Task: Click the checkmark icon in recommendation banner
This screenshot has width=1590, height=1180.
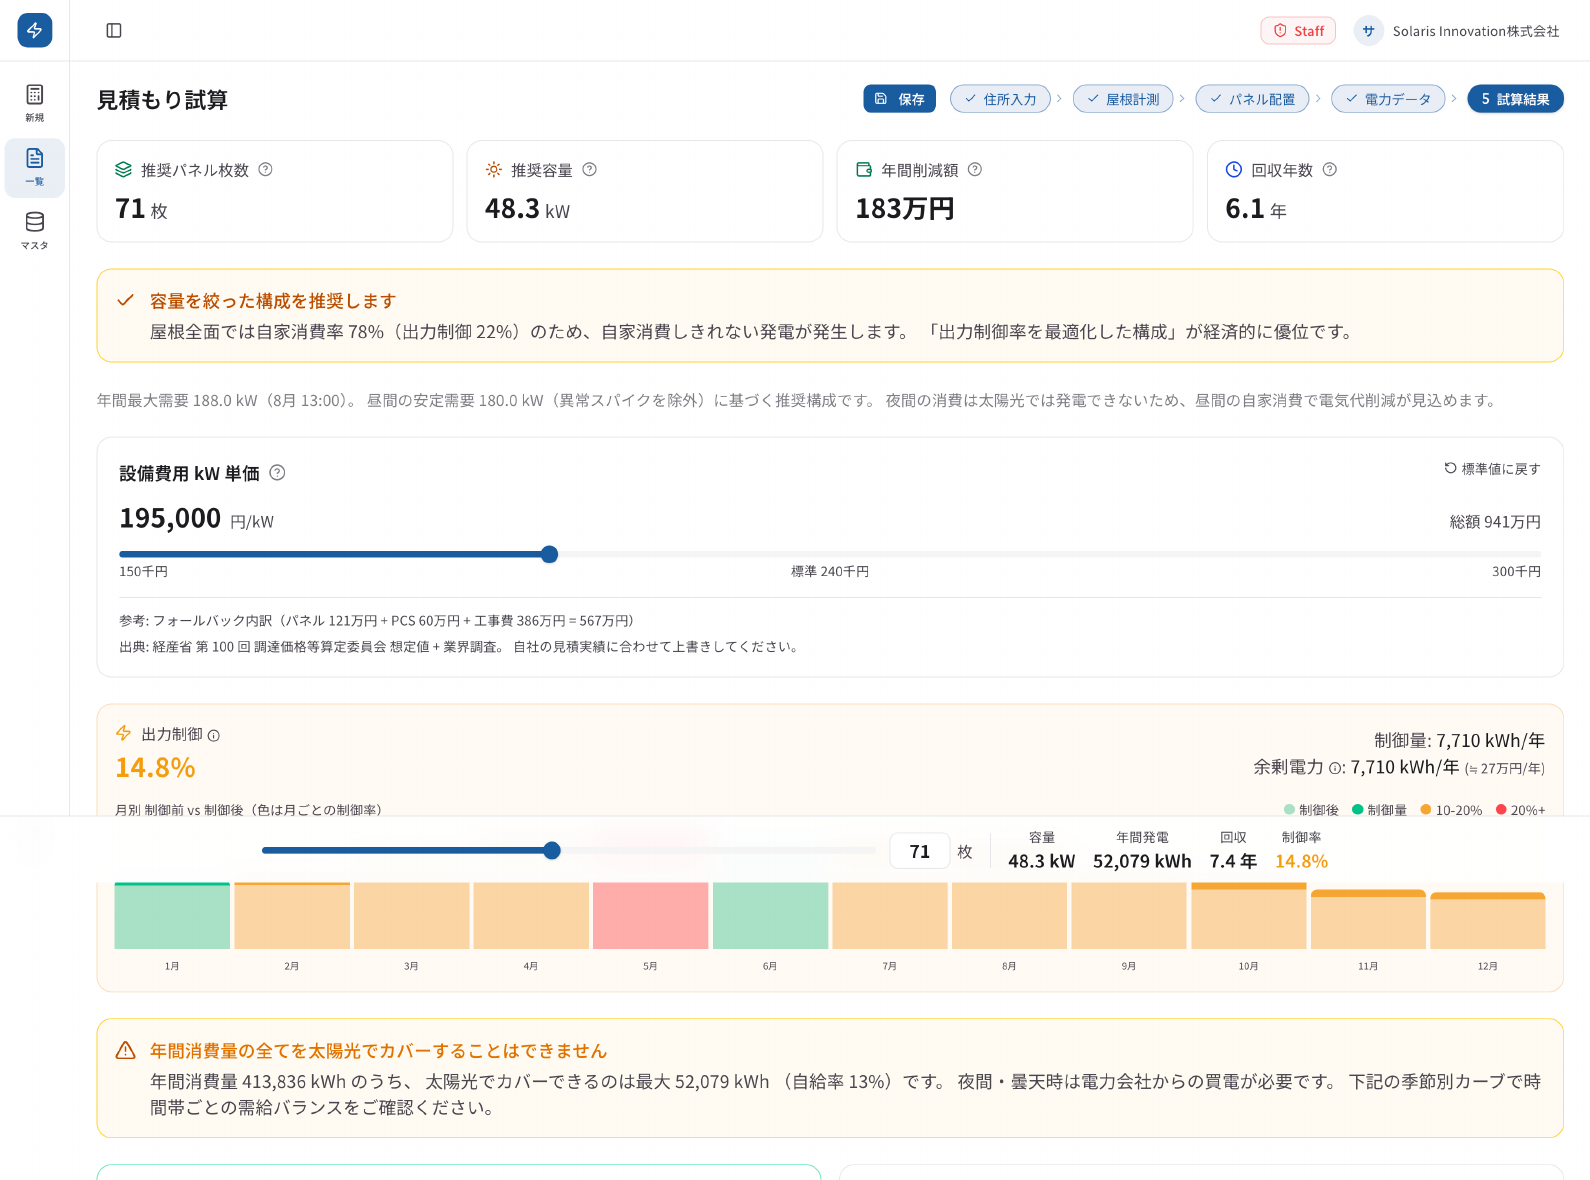Action: [126, 301]
